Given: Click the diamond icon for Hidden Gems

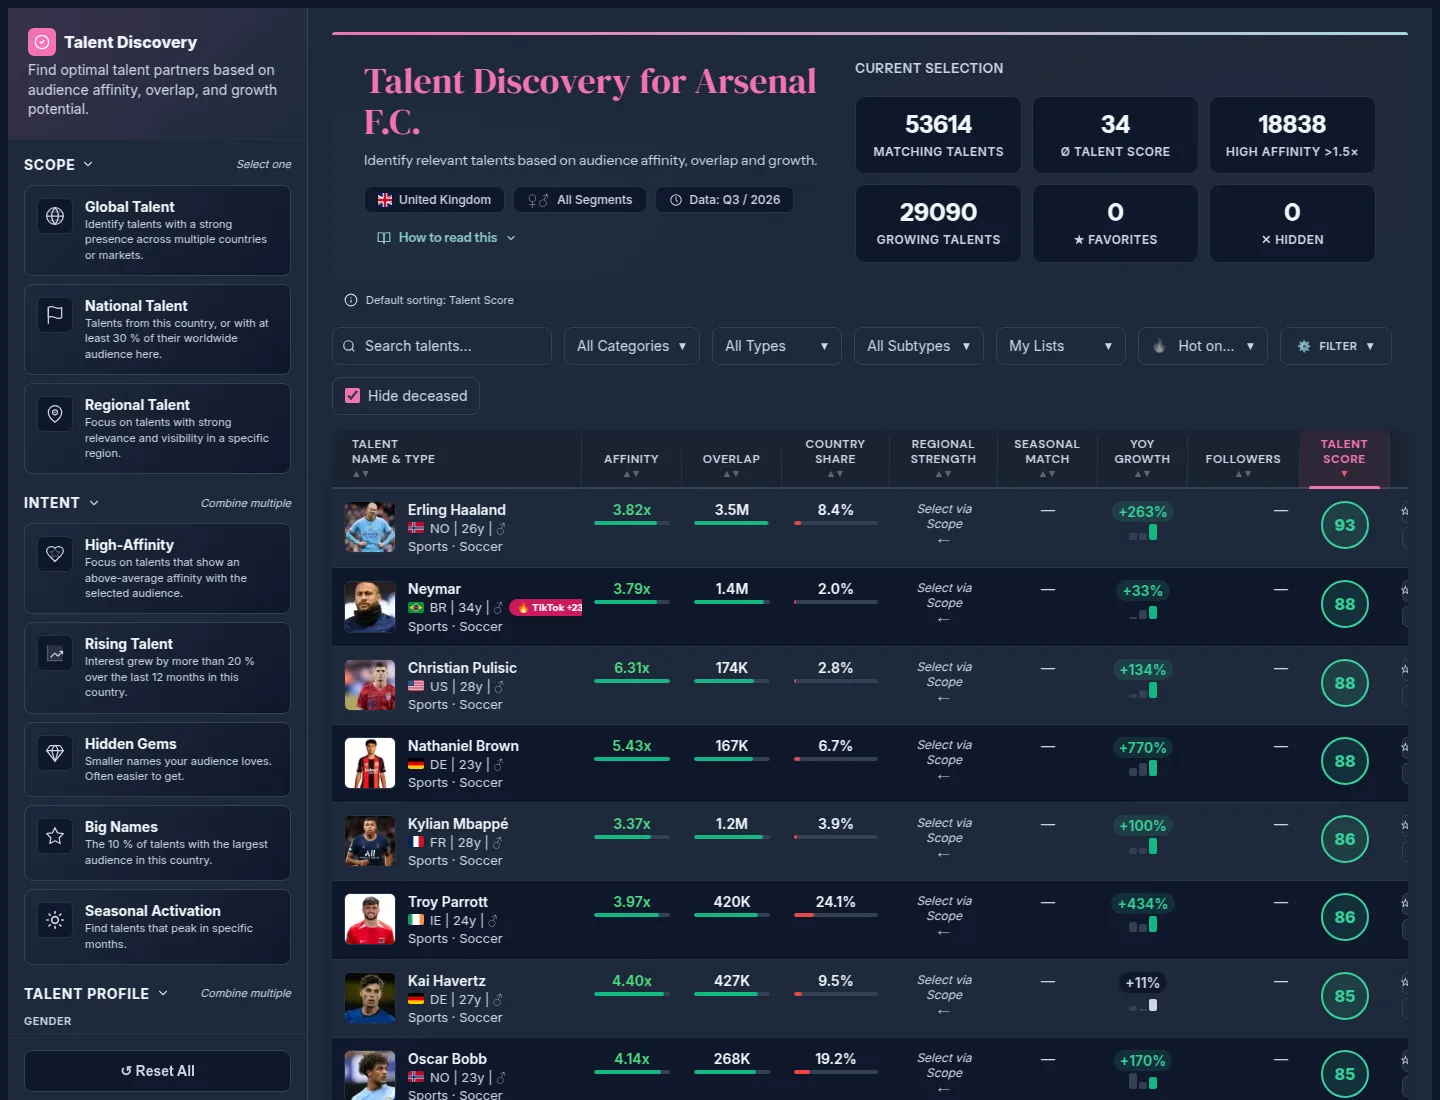Looking at the screenshot, I should pos(55,753).
